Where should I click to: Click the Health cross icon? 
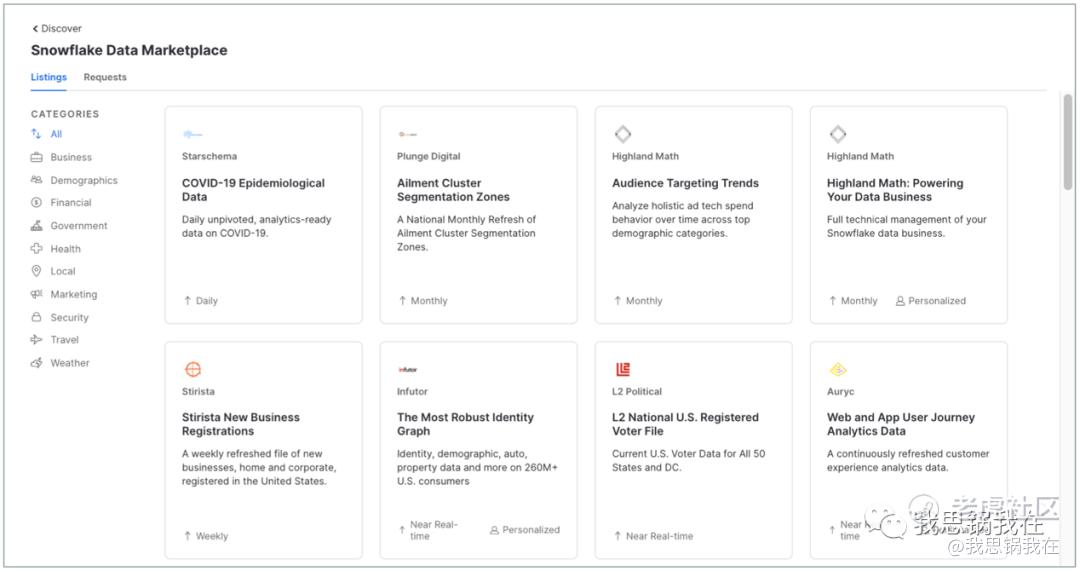click(37, 248)
